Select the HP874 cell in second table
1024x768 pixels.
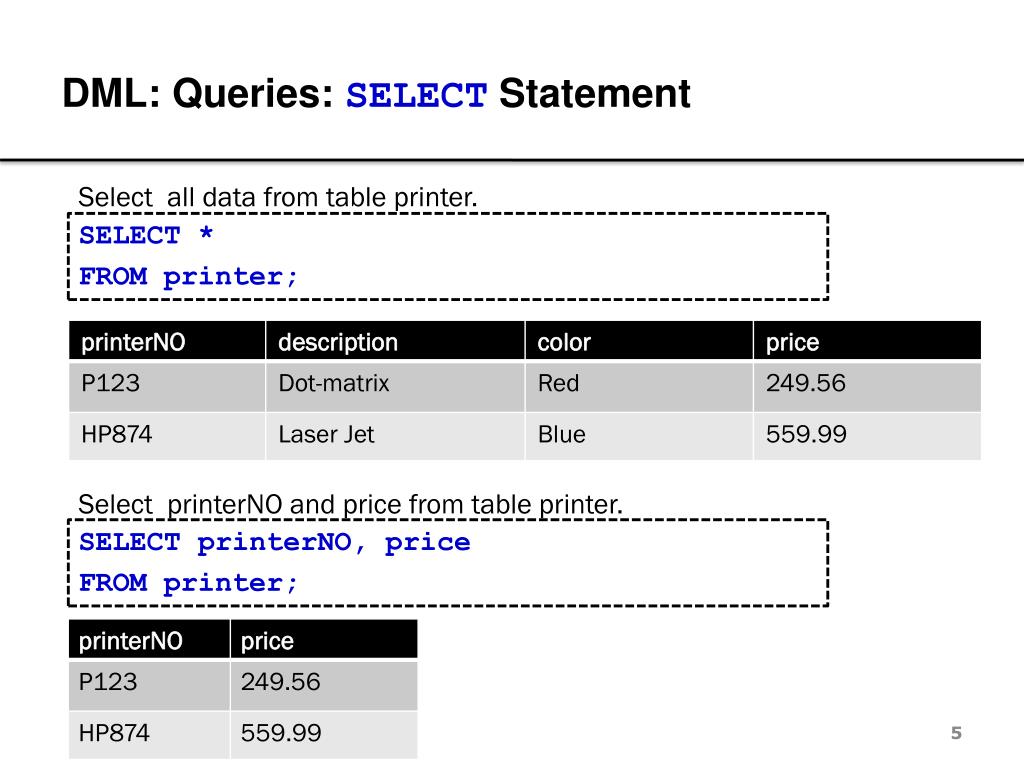tap(150, 734)
